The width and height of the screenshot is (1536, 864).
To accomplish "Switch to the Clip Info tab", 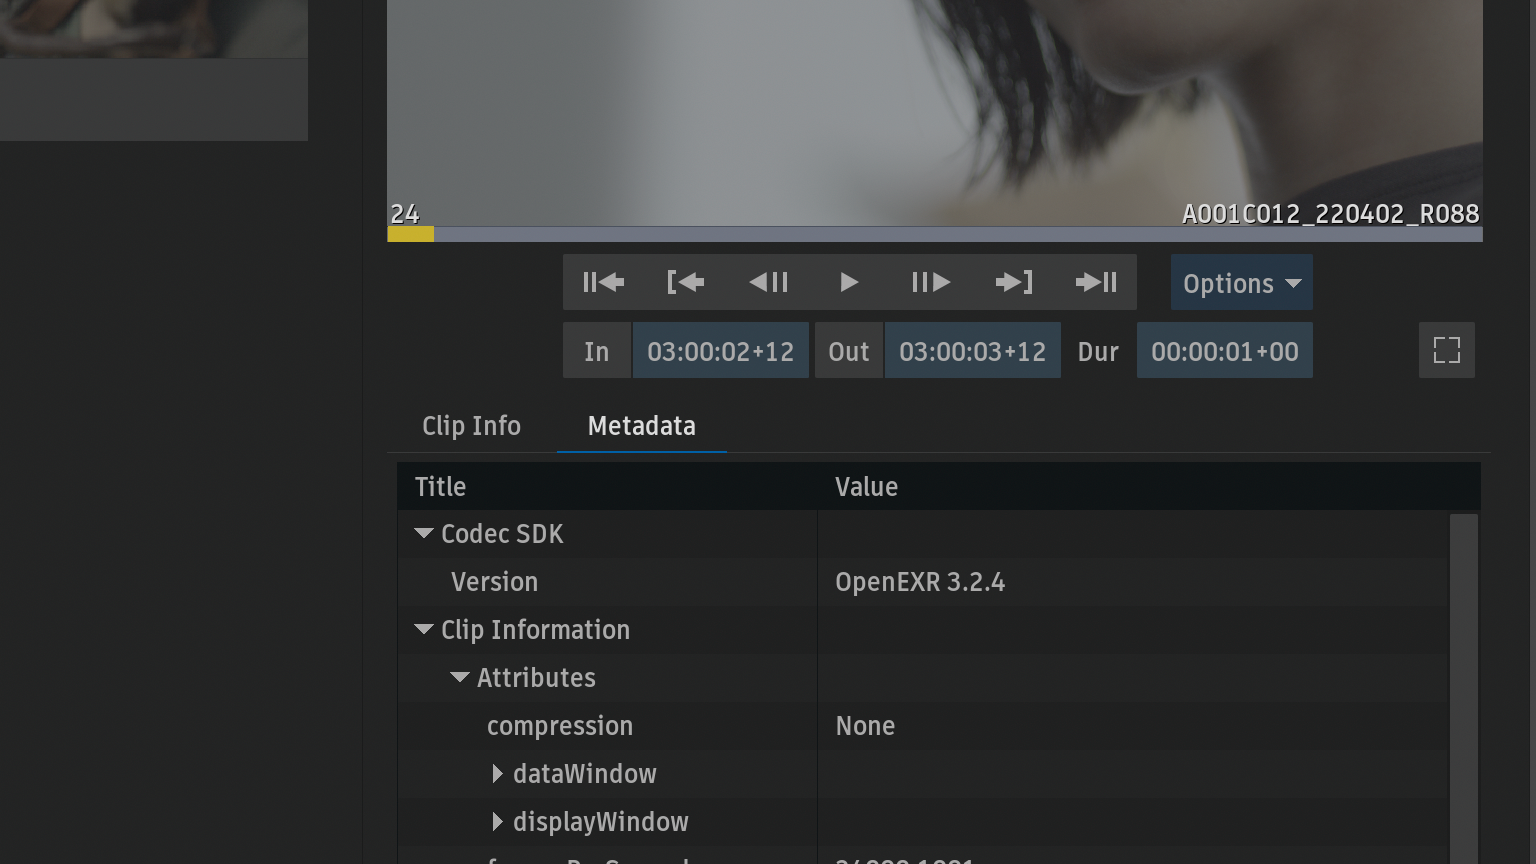I will [x=471, y=426].
